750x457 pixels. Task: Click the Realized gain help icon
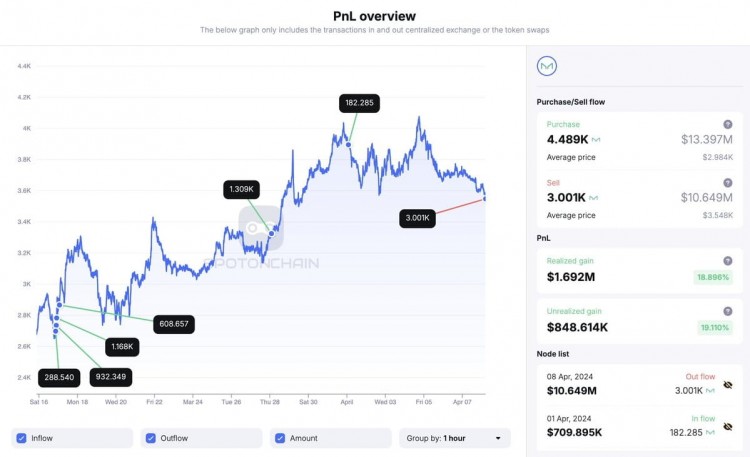[727, 260]
